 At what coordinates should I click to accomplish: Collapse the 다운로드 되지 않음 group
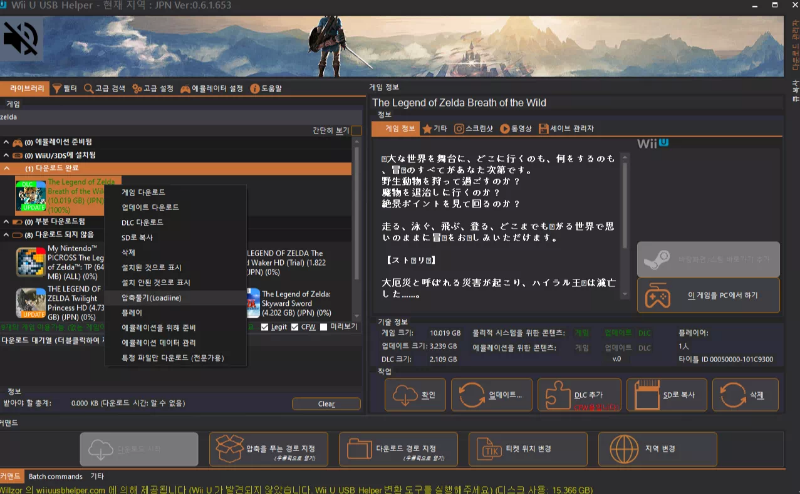coord(6,235)
